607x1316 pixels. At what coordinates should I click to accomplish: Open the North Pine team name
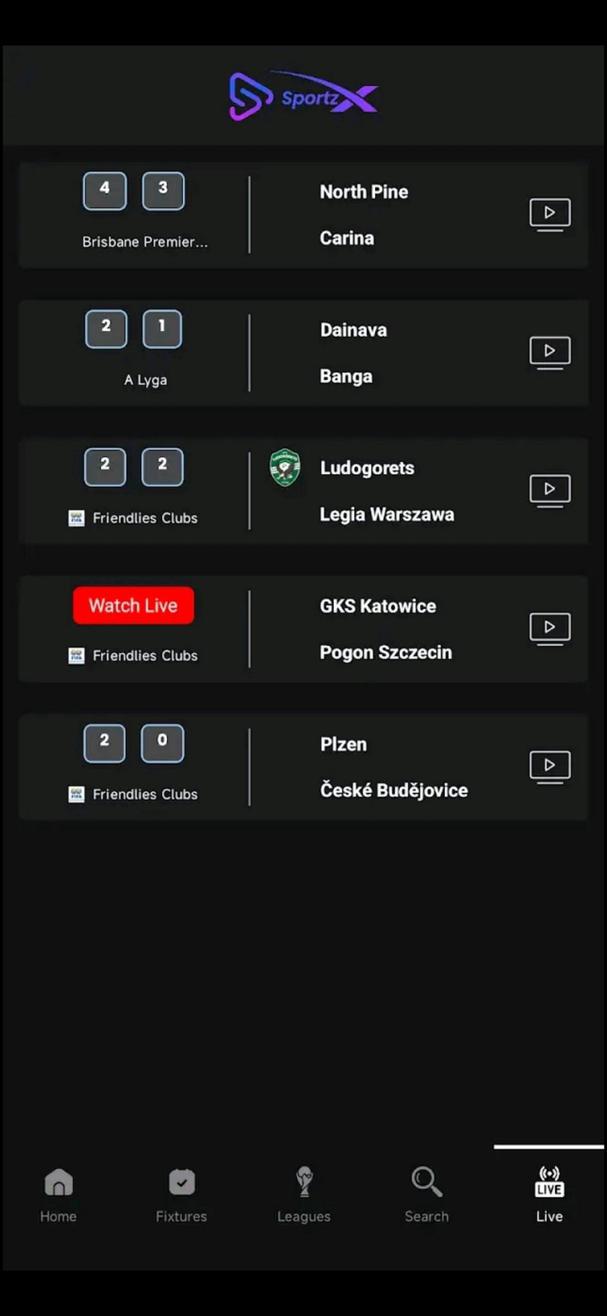tap(364, 192)
